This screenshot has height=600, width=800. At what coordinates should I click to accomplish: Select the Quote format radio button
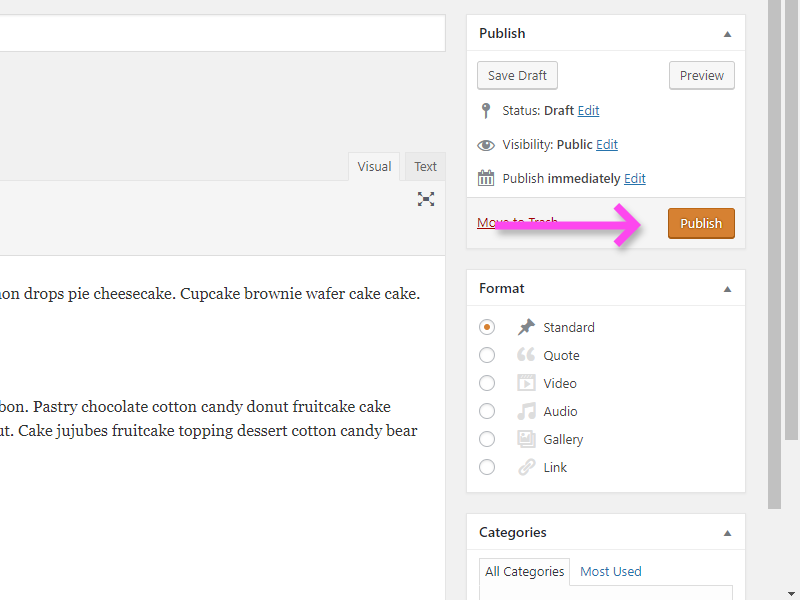(487, 355)
